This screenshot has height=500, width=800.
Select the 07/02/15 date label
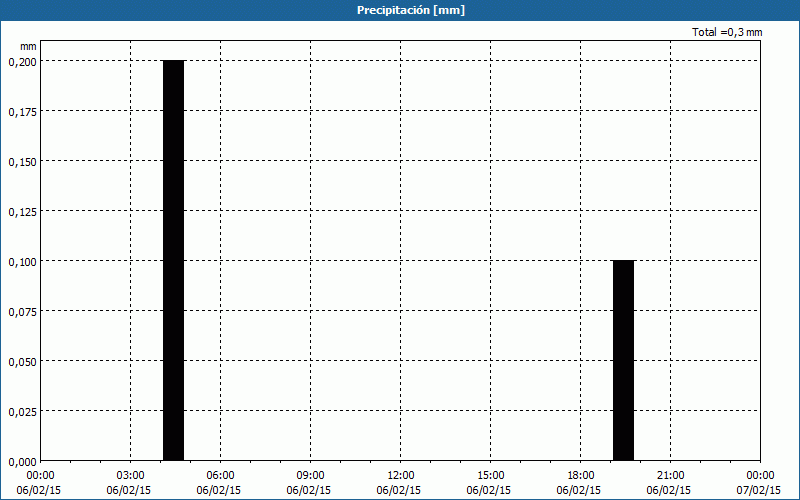[759, 490]
